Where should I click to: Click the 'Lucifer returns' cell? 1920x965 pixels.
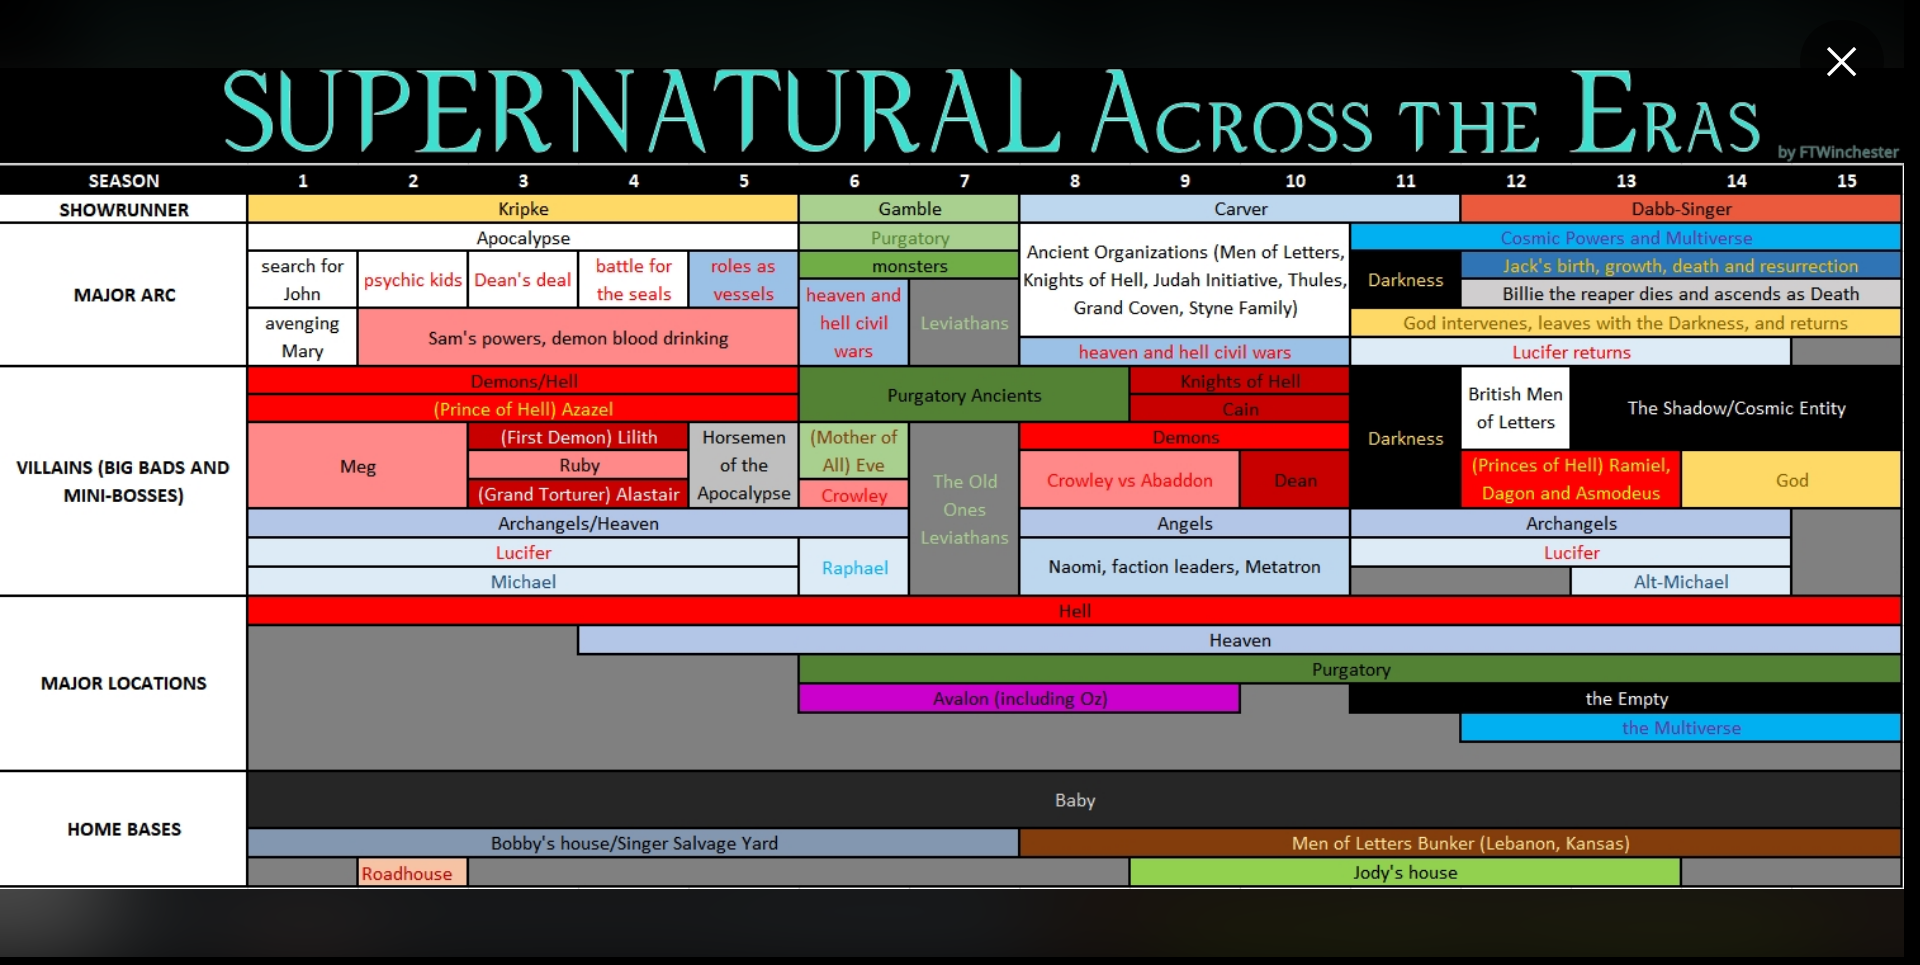1571,352
